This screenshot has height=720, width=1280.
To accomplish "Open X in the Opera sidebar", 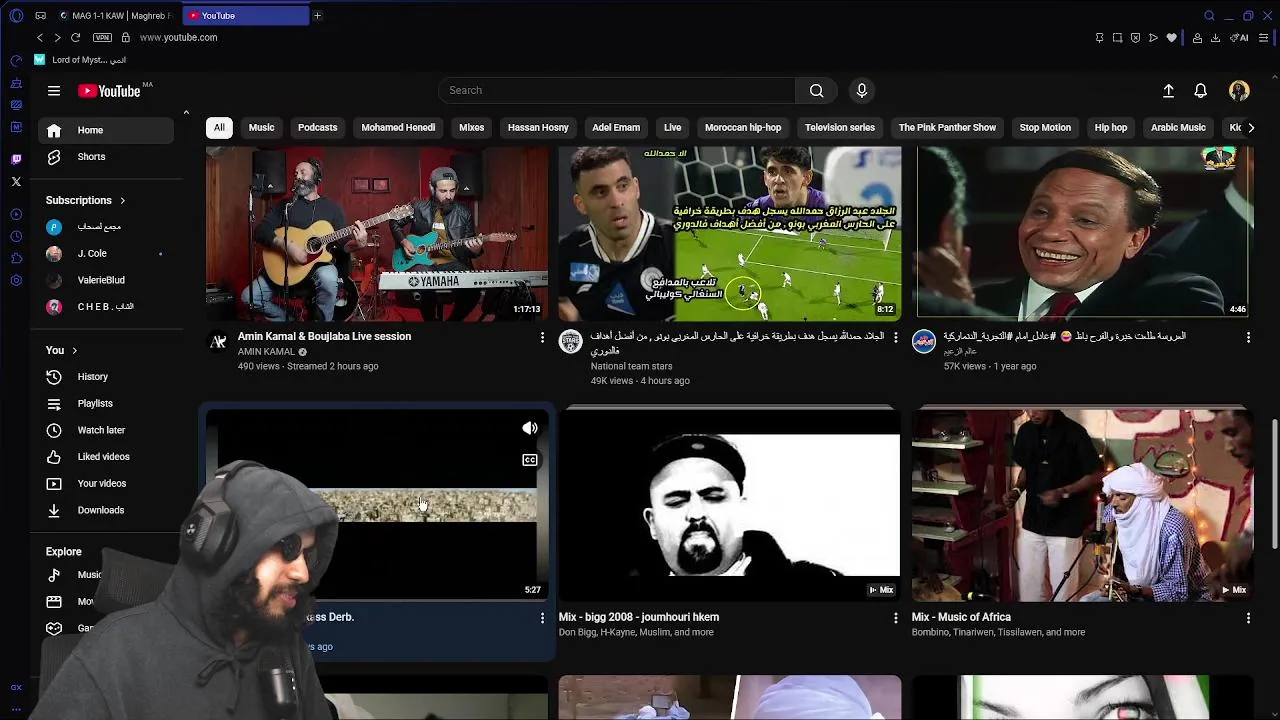I will click(x=16, y=181).
